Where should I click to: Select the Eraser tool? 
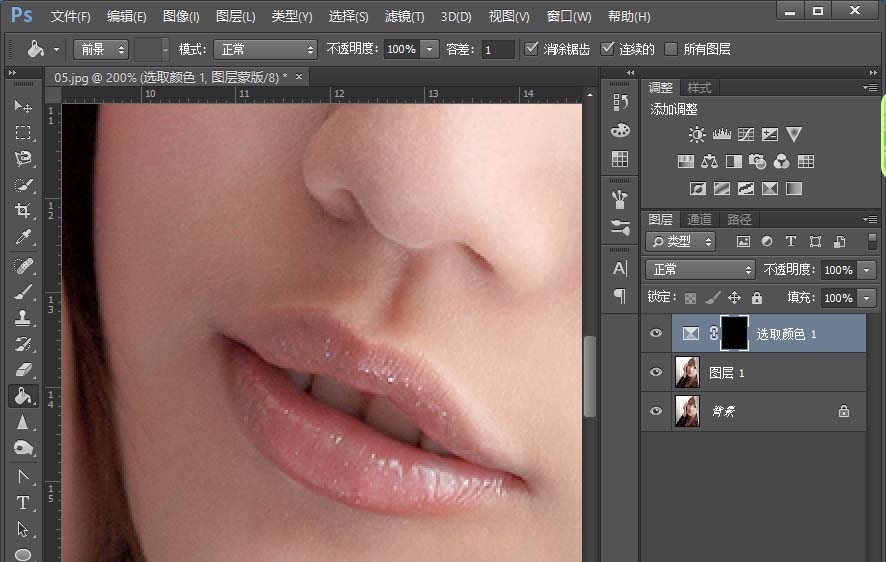click(x=22, y=370)
